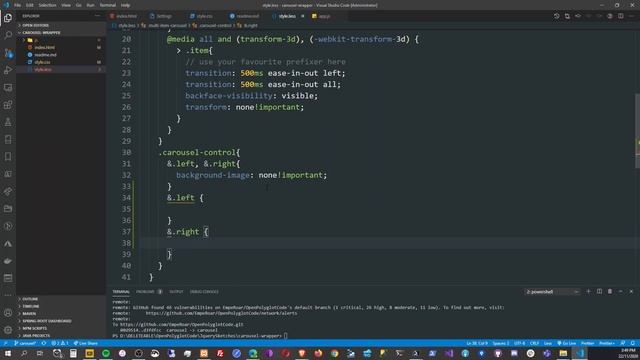Switch to the DEBUG CONSOLE panel tab
The width and height of the screenshot is (640, 360).
204,291
